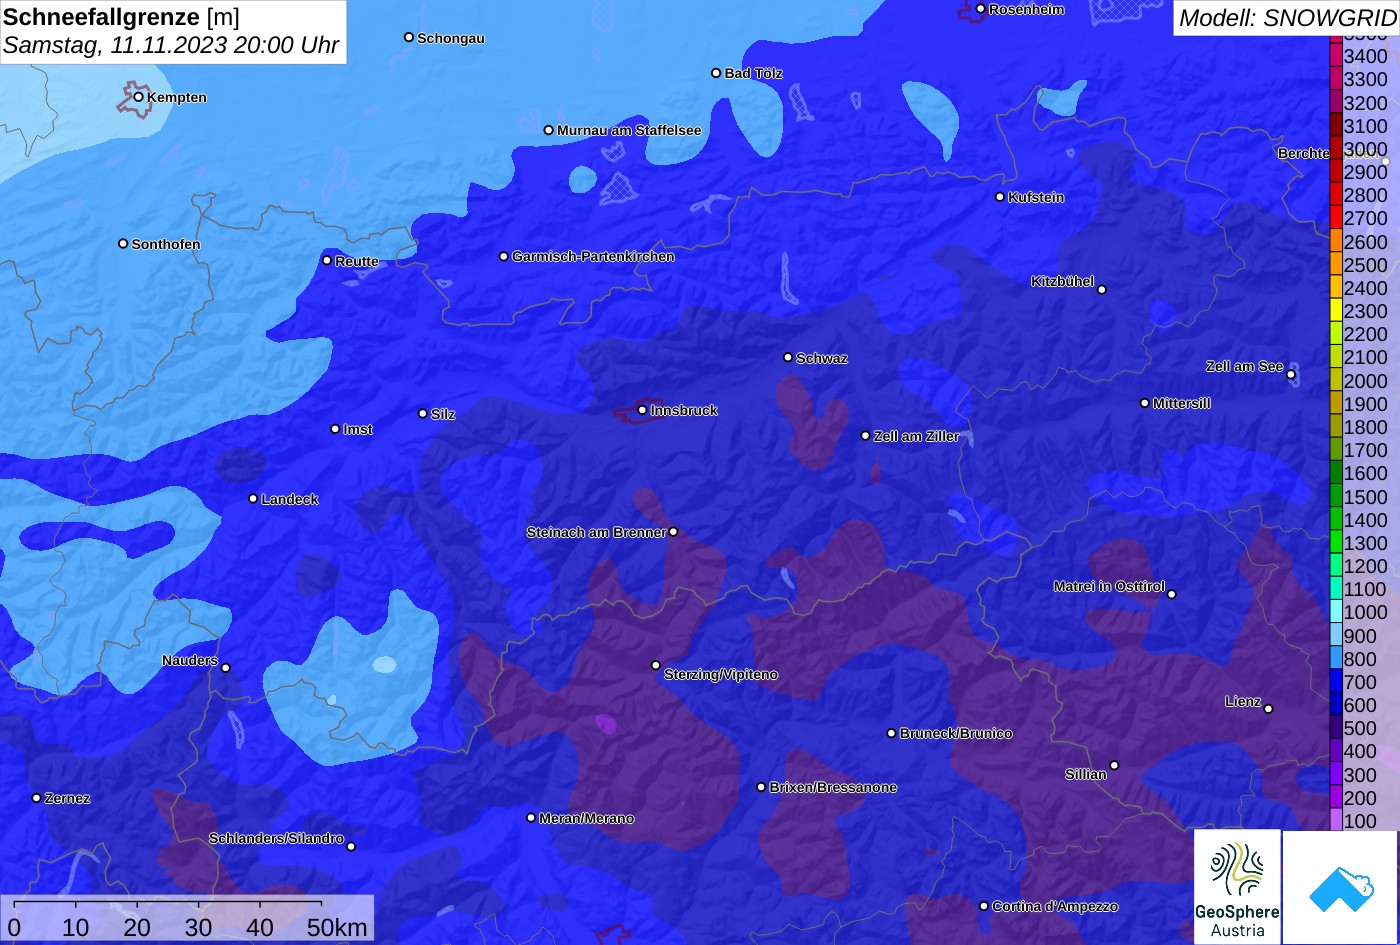
Task: Click the date Samstag, 11.11.2023 20:00 Uhr
Action: [171, 46]
